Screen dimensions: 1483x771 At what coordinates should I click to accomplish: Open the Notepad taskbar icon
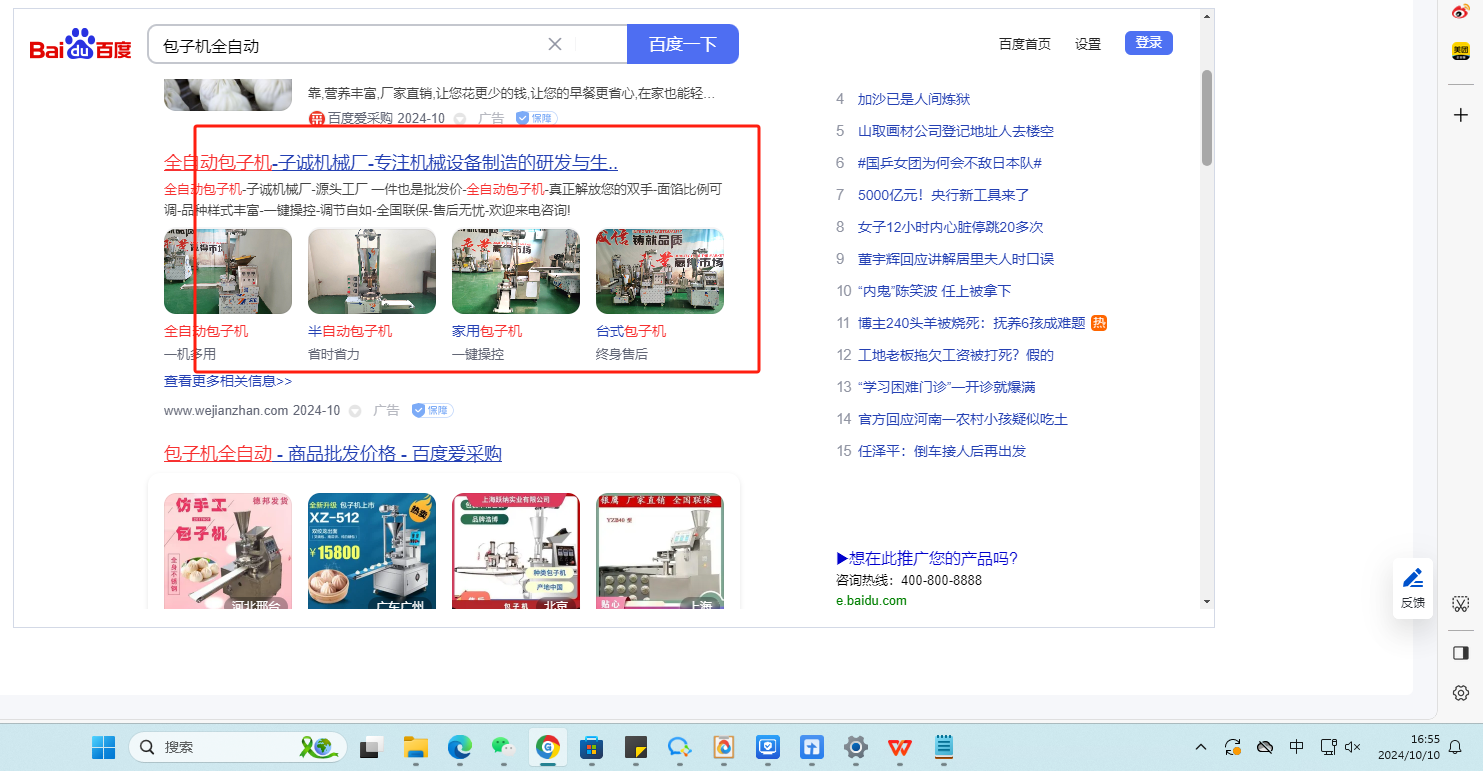point(943,747)
